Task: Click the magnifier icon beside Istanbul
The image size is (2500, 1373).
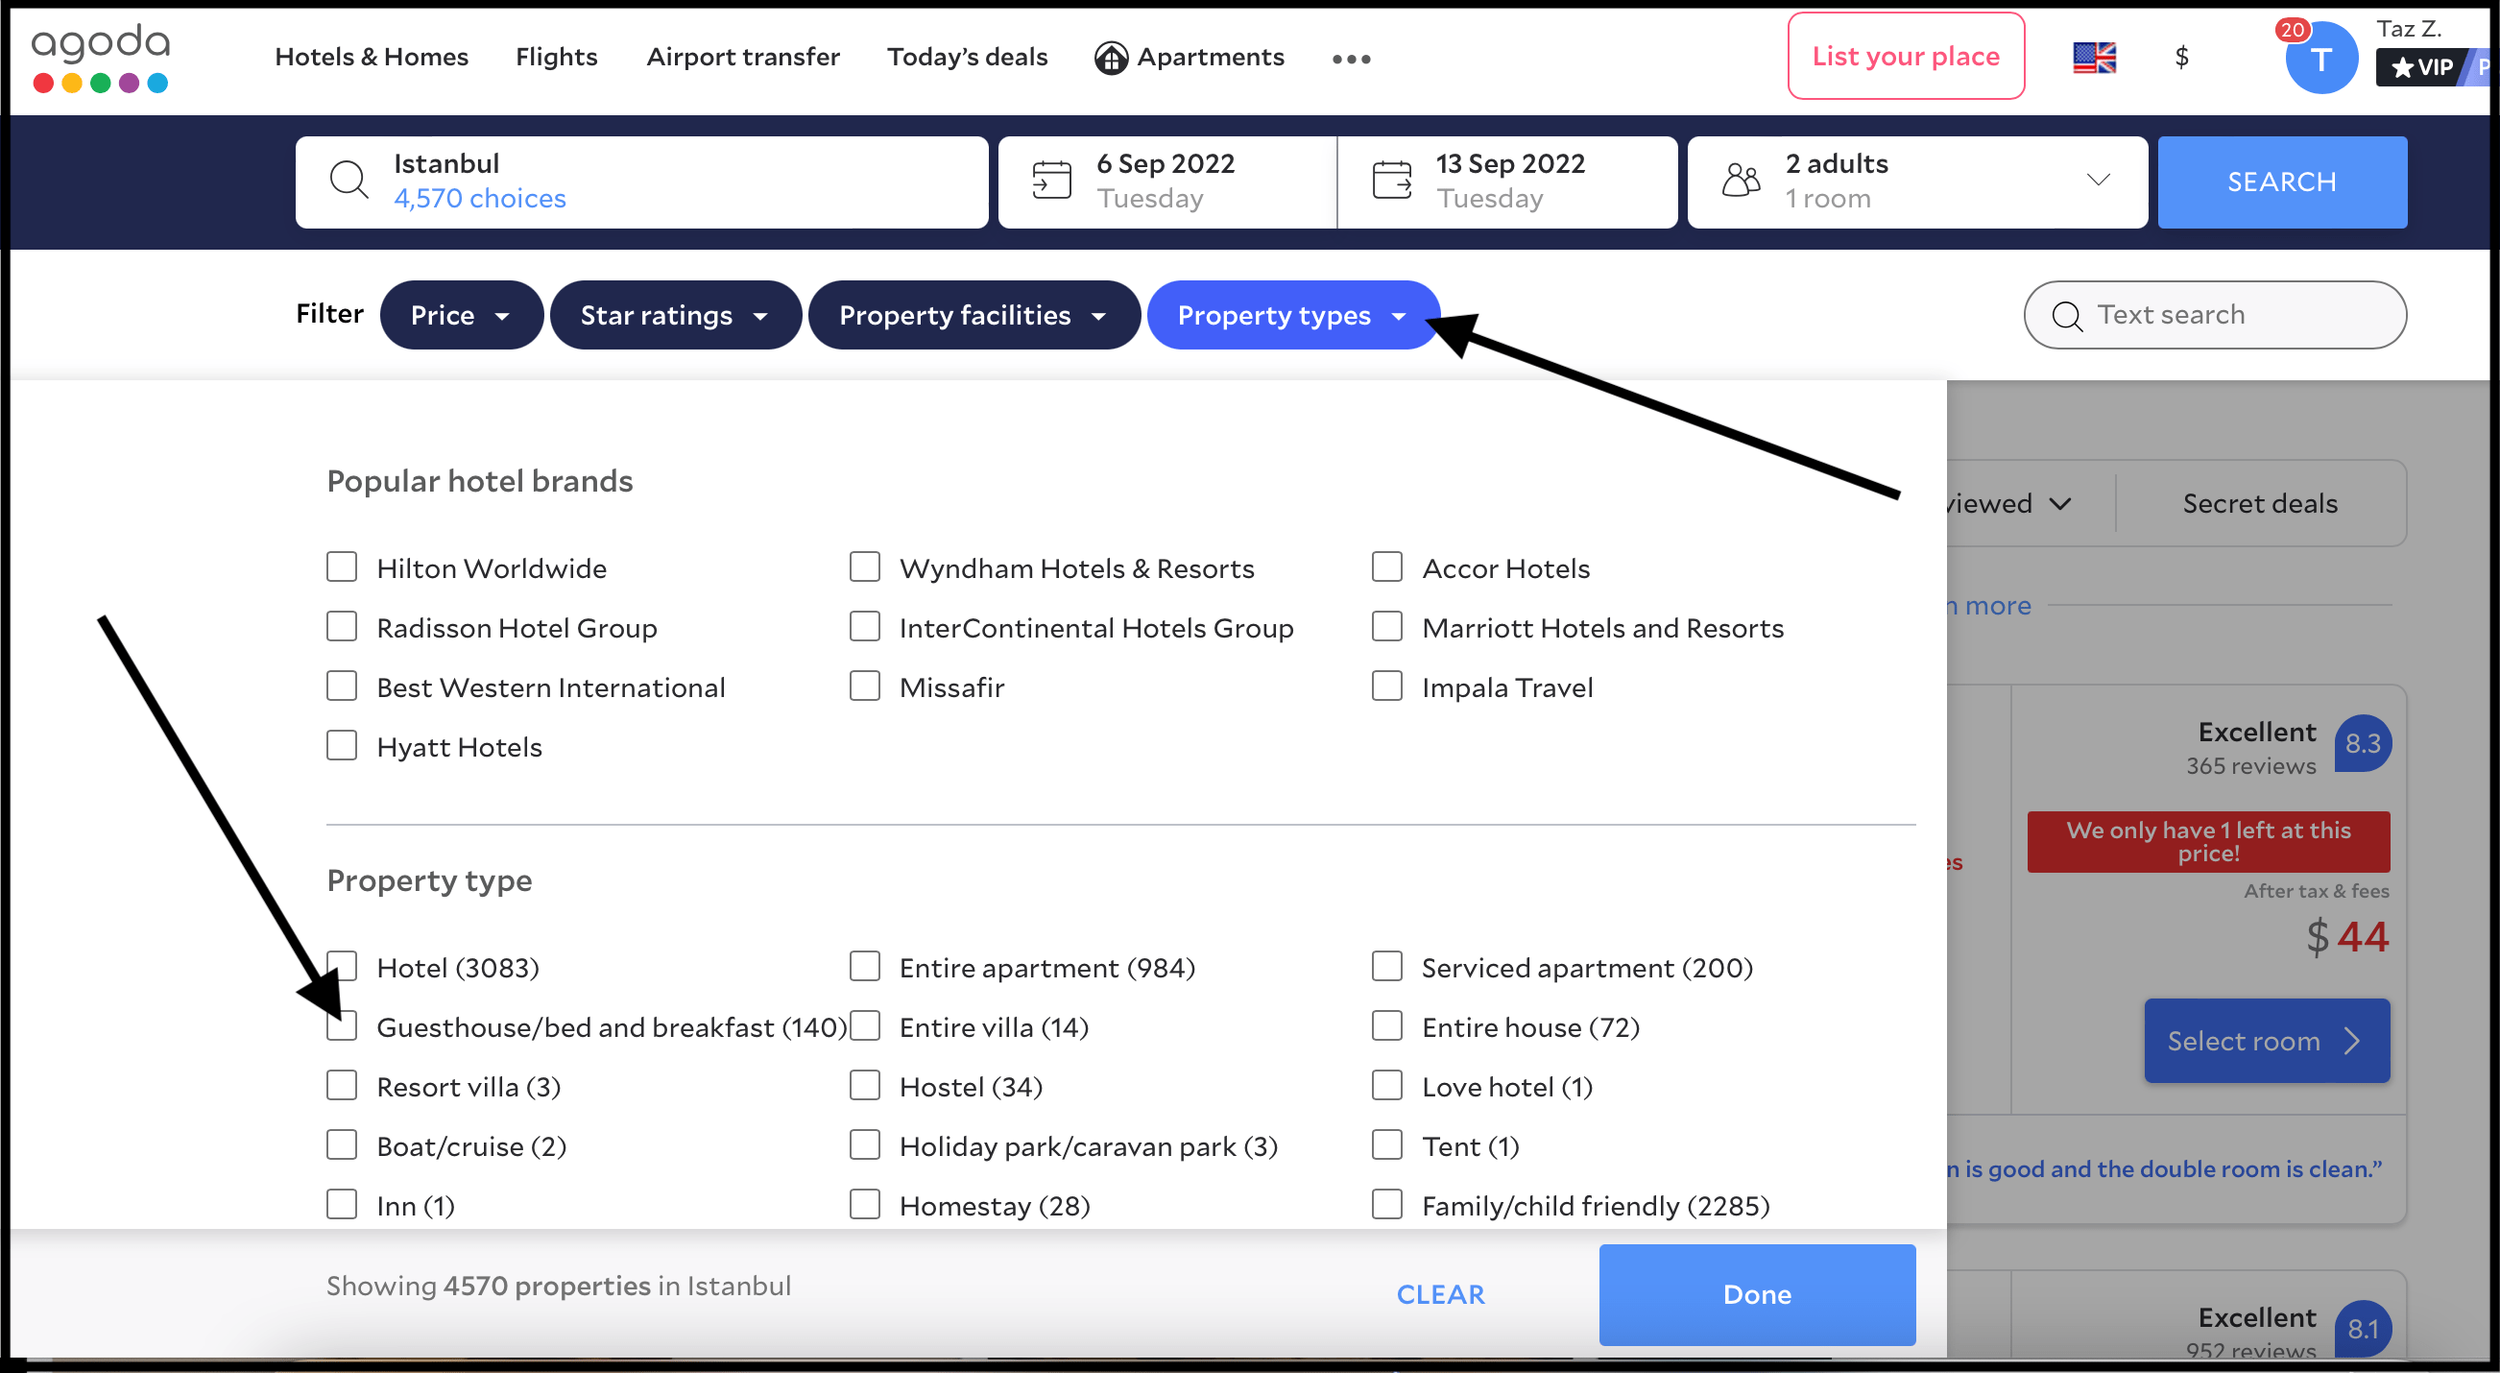Action: pyautogui.click(x=349, y=181)
